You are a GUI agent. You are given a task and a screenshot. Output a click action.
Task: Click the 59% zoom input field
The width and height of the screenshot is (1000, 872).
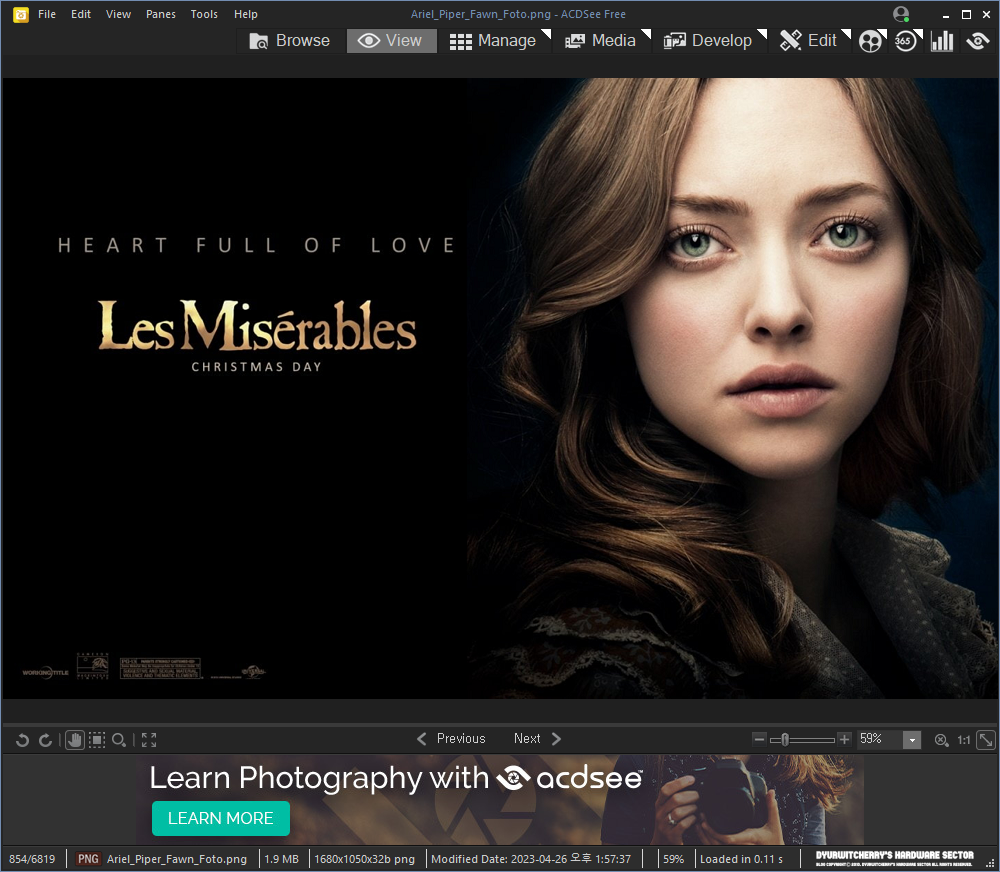pos(879,739)
